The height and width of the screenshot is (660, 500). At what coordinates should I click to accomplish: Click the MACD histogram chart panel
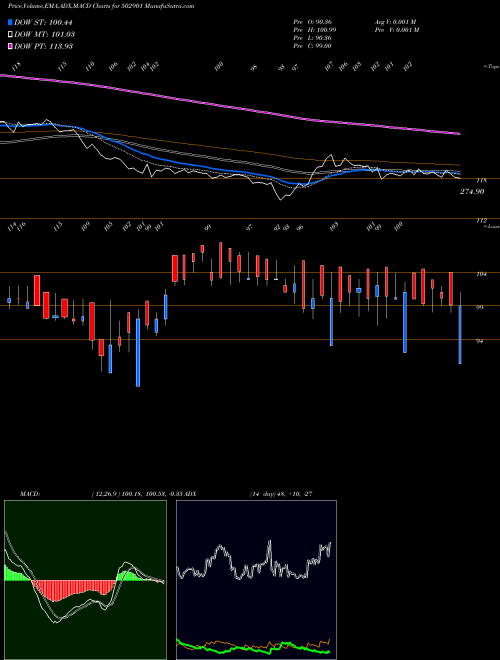pos(85,580)
